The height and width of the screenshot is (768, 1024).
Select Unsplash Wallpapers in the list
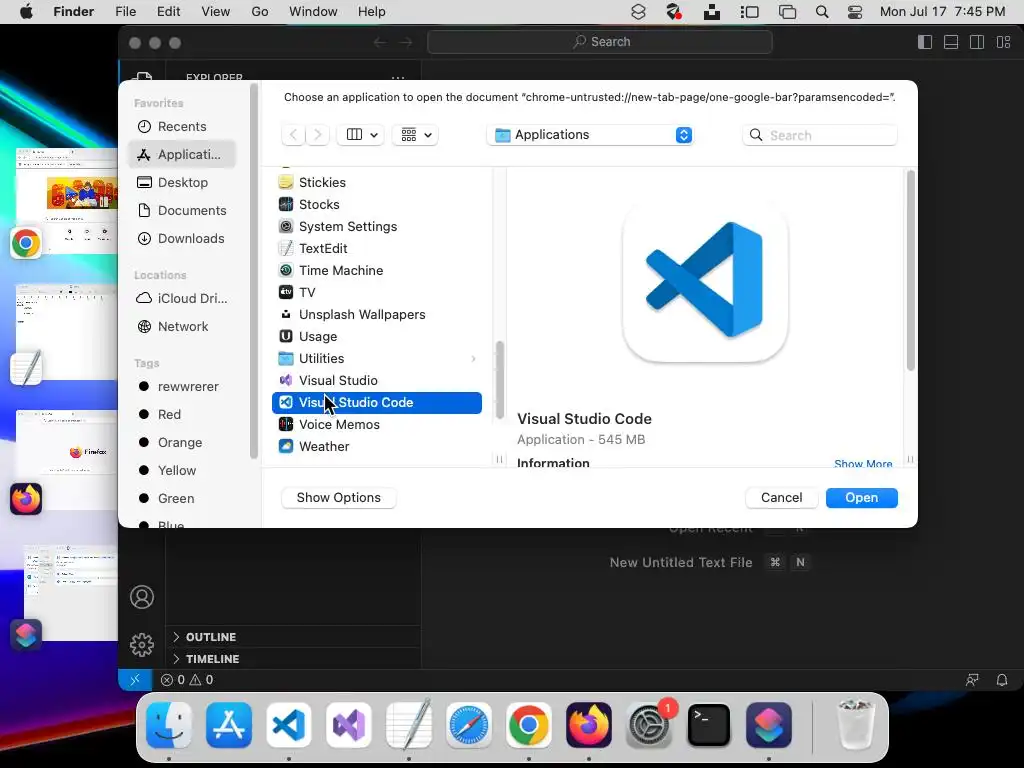point(377,314)
